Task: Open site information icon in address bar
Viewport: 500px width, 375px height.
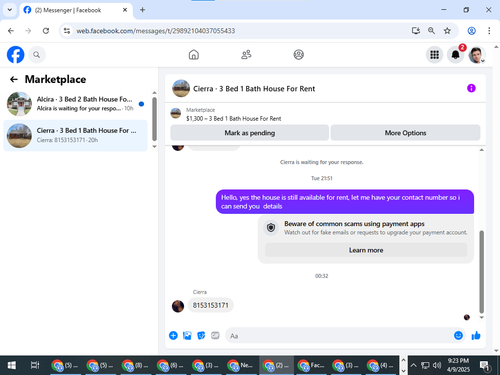Action: 67,31
